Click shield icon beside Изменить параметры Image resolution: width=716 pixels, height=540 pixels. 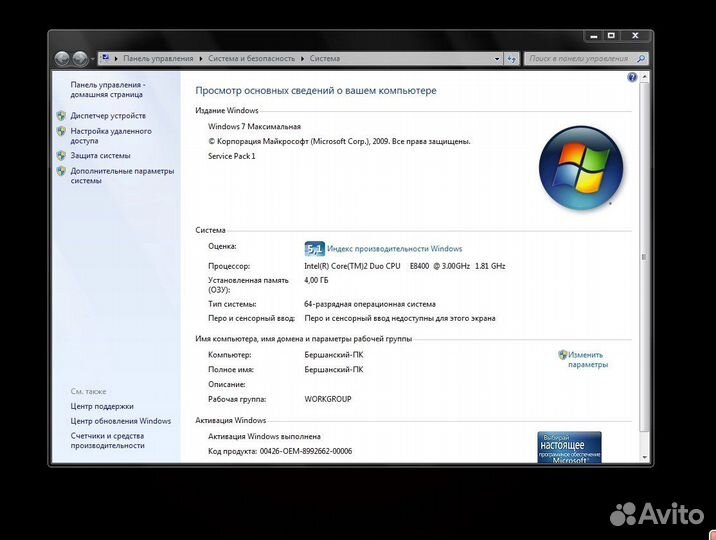[x=563, y=355]
